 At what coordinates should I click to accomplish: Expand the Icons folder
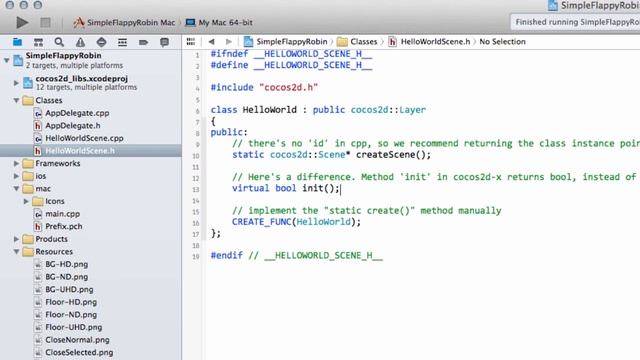(x=26, y=201)
